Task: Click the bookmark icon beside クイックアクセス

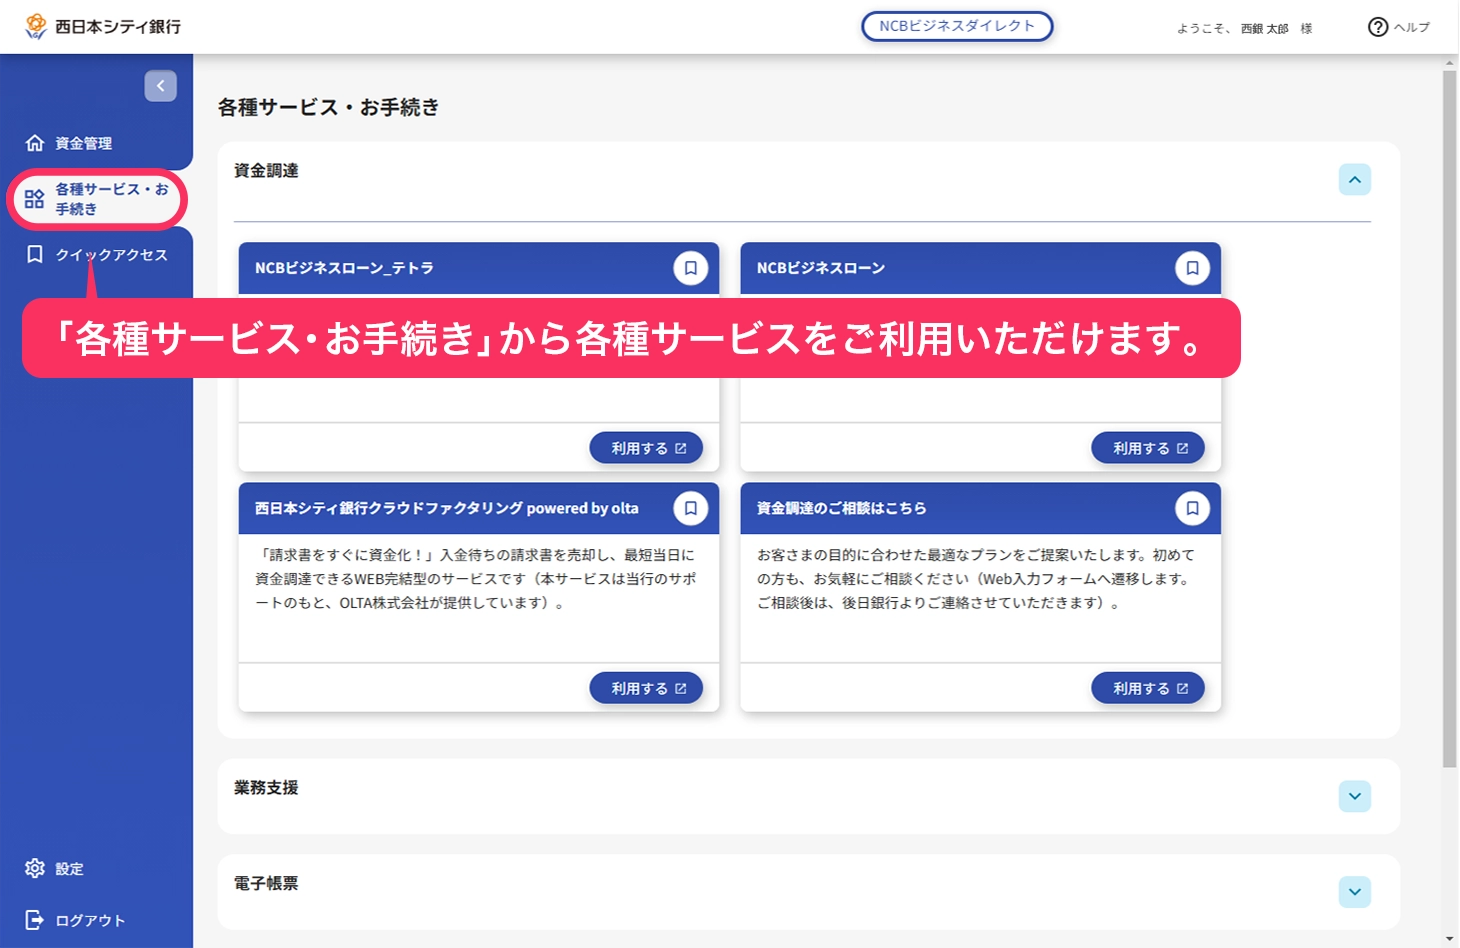Action: click(x=35, y=255)
